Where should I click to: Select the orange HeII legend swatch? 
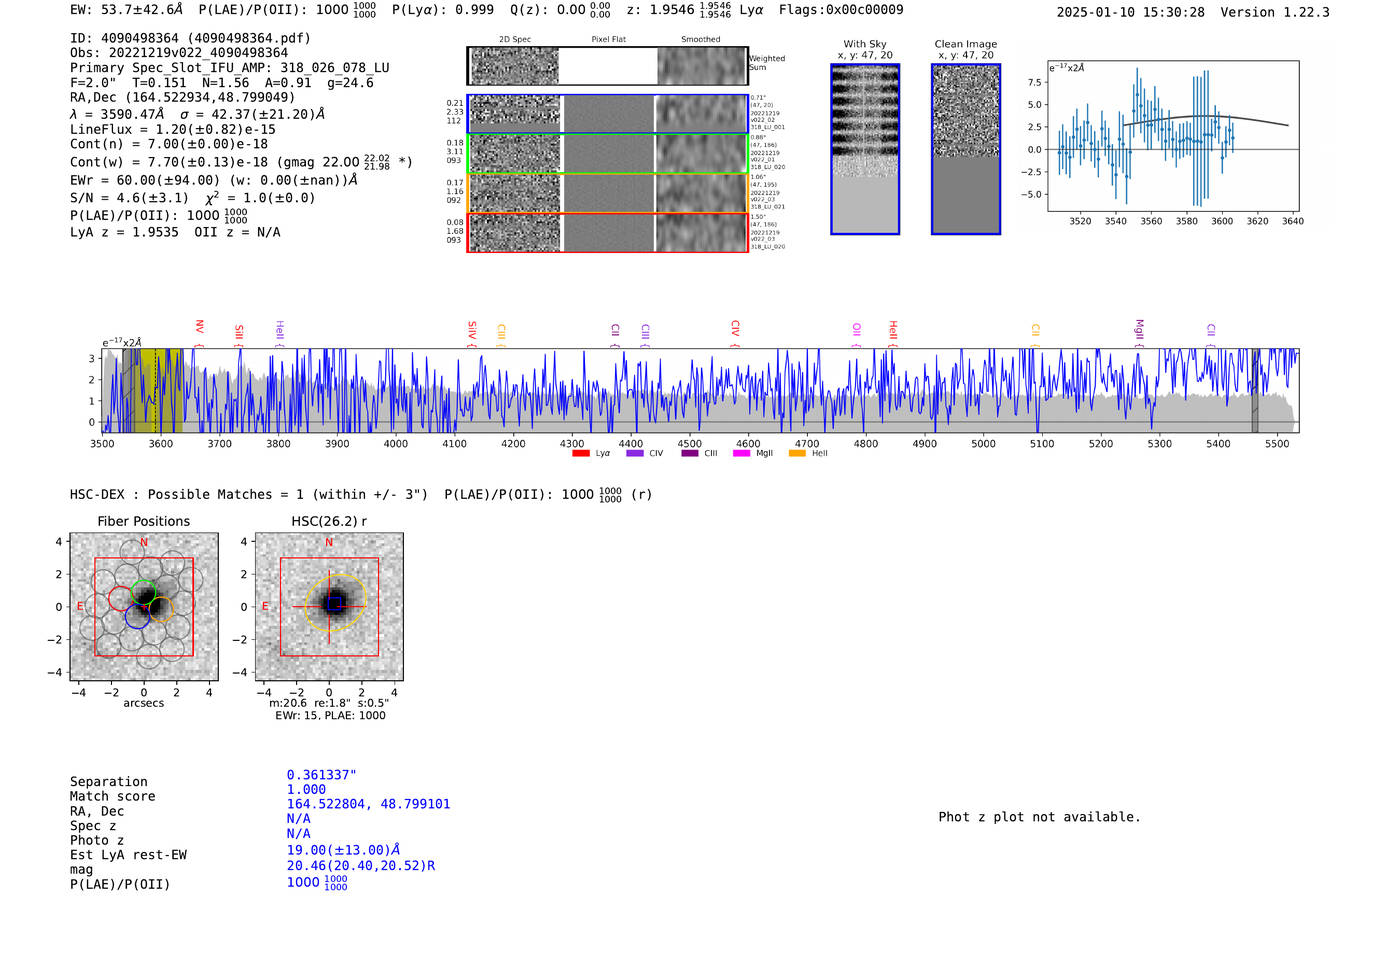coord(797,453)
